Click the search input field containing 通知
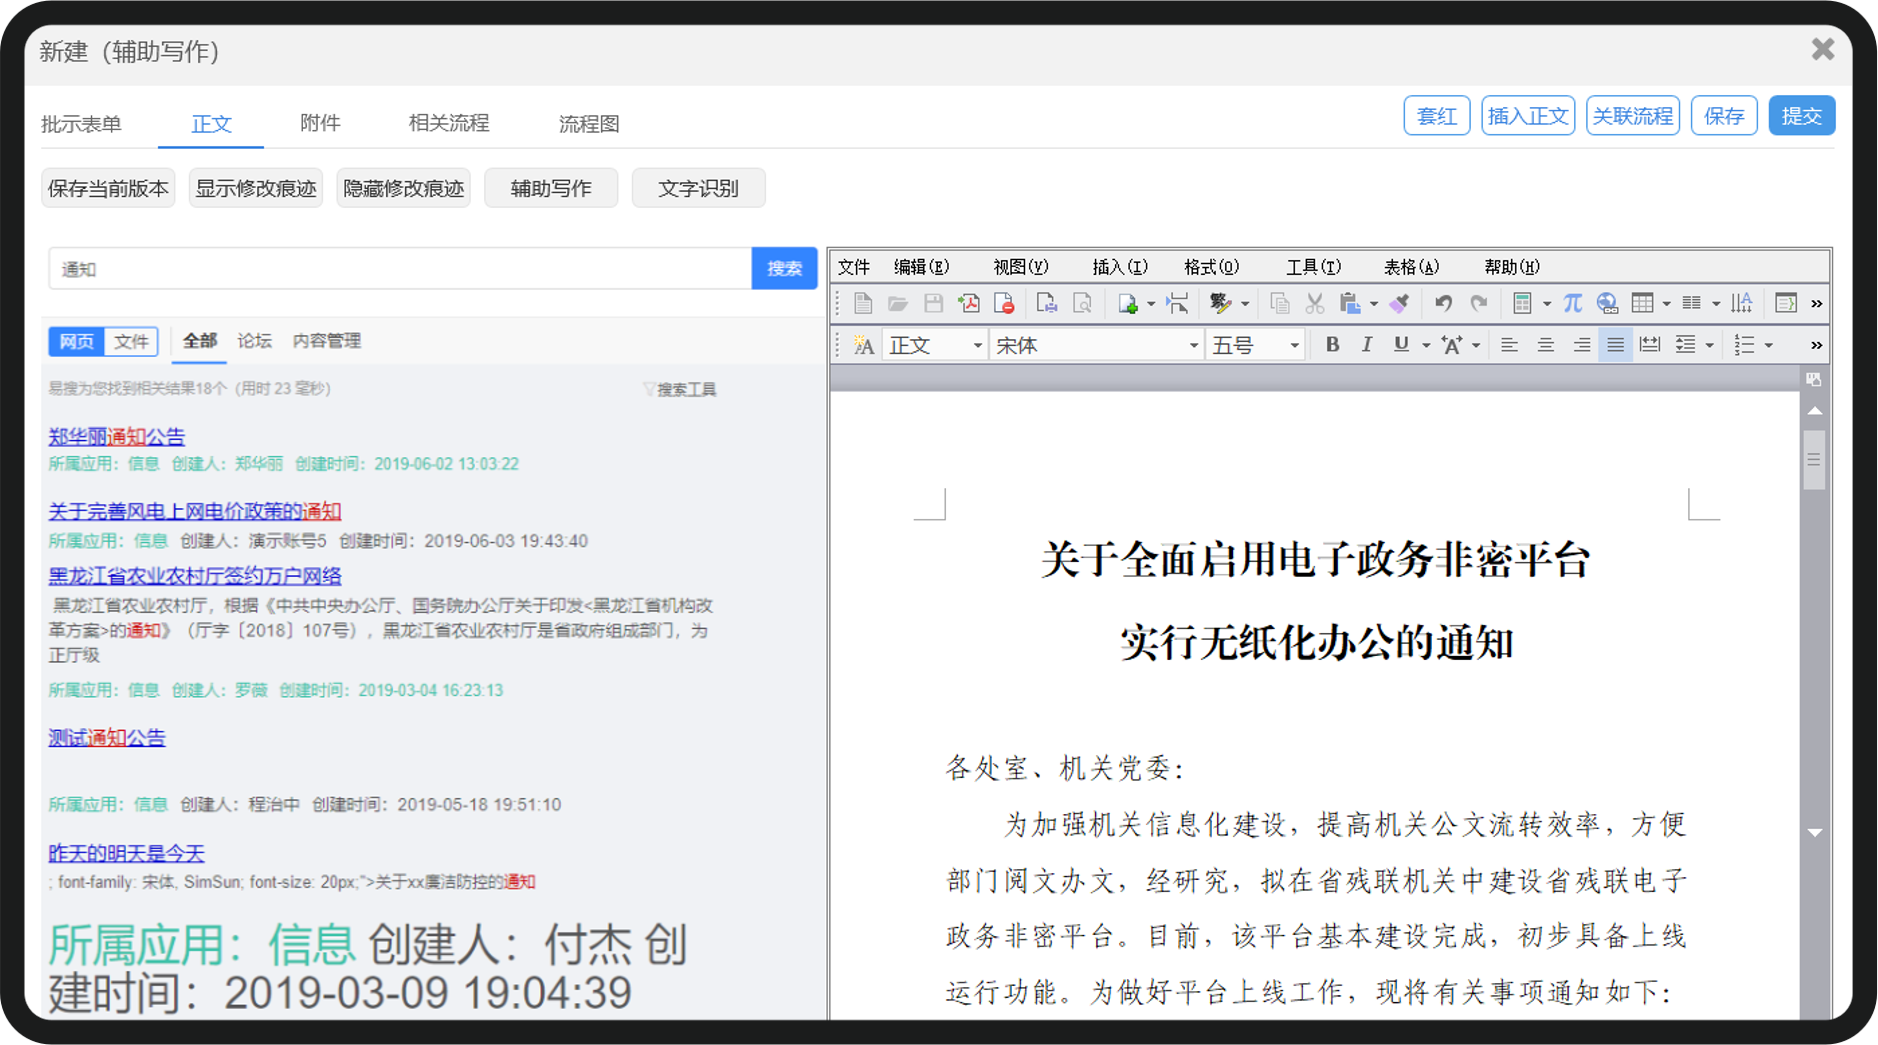This screenshot has width=1878, height=1045. click(x=400, y=268)
